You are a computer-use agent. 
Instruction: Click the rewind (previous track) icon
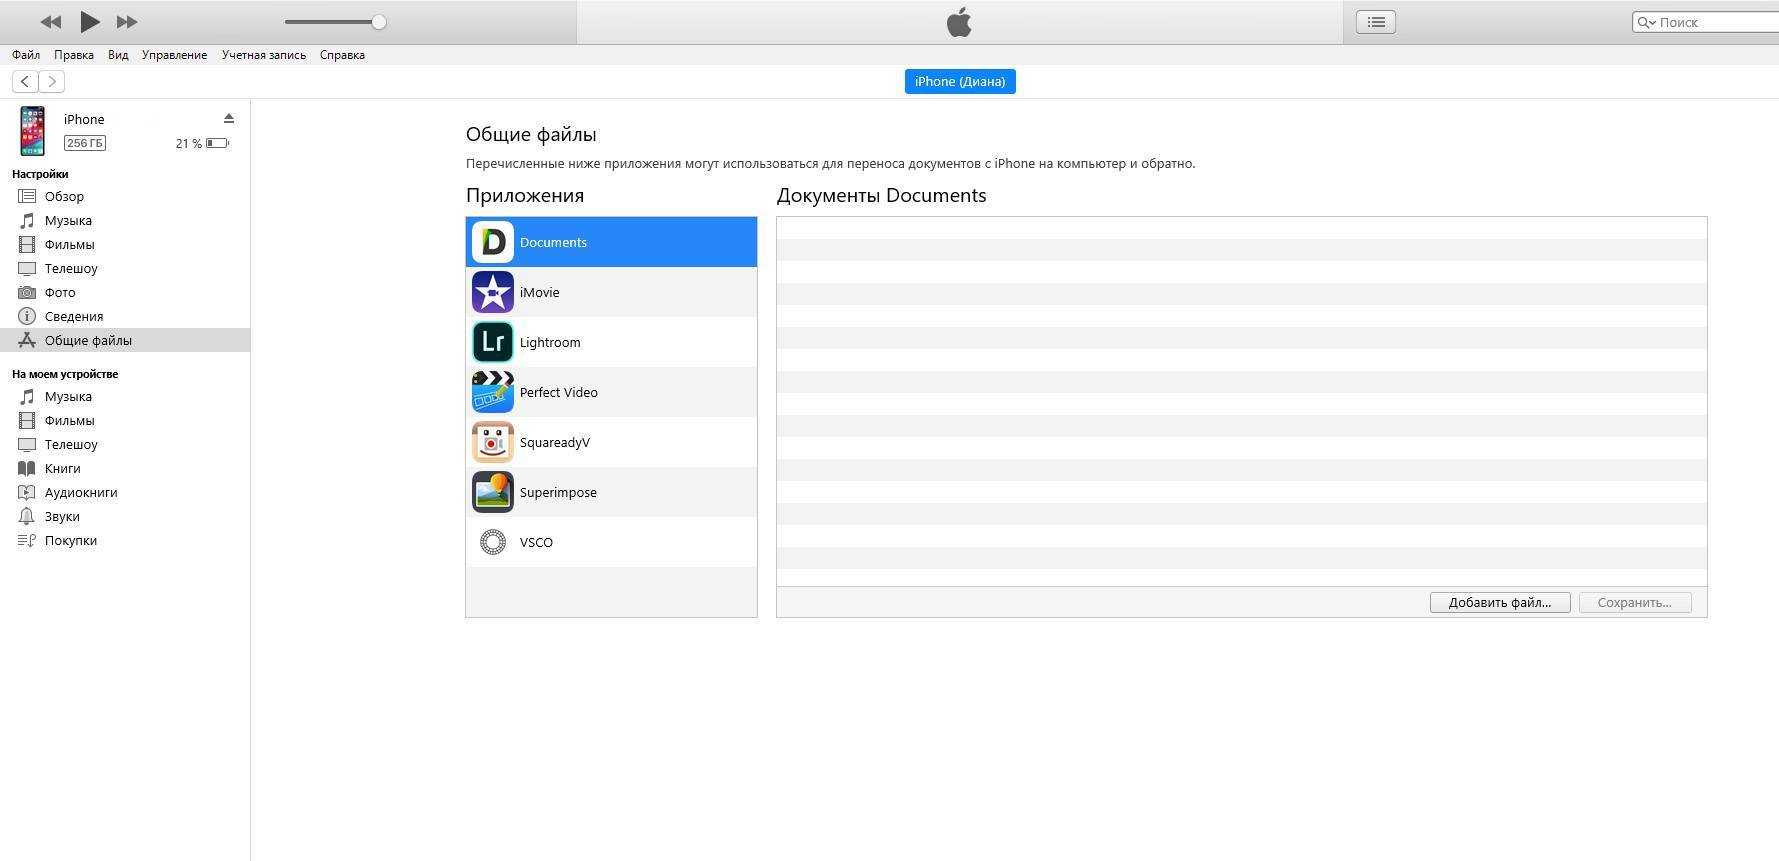pyautogui.click(x=50, y=22)
